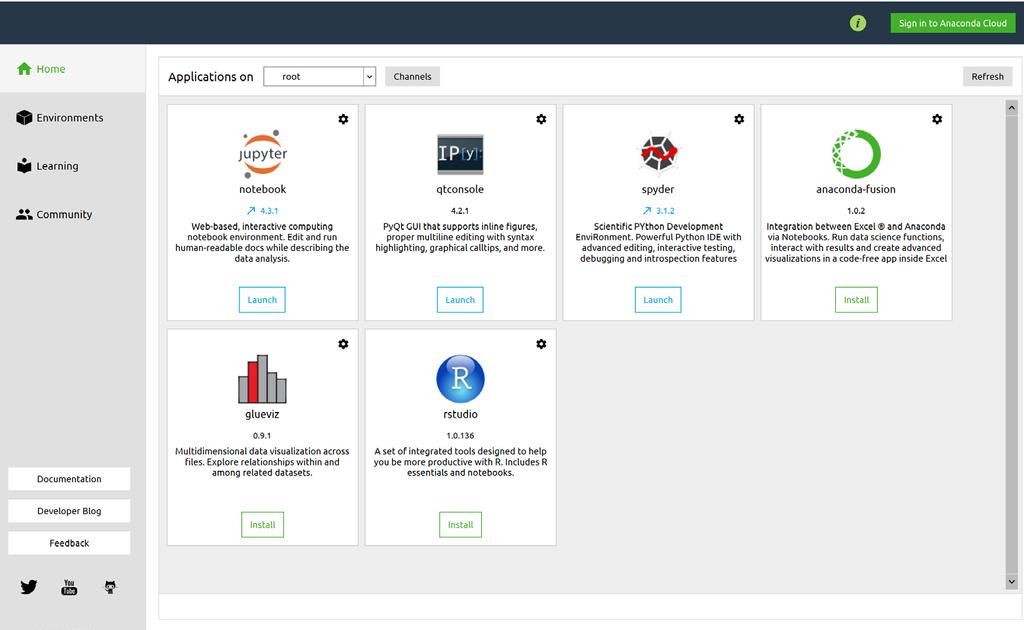
Task: Open the Documentation link
Action: 69,479
